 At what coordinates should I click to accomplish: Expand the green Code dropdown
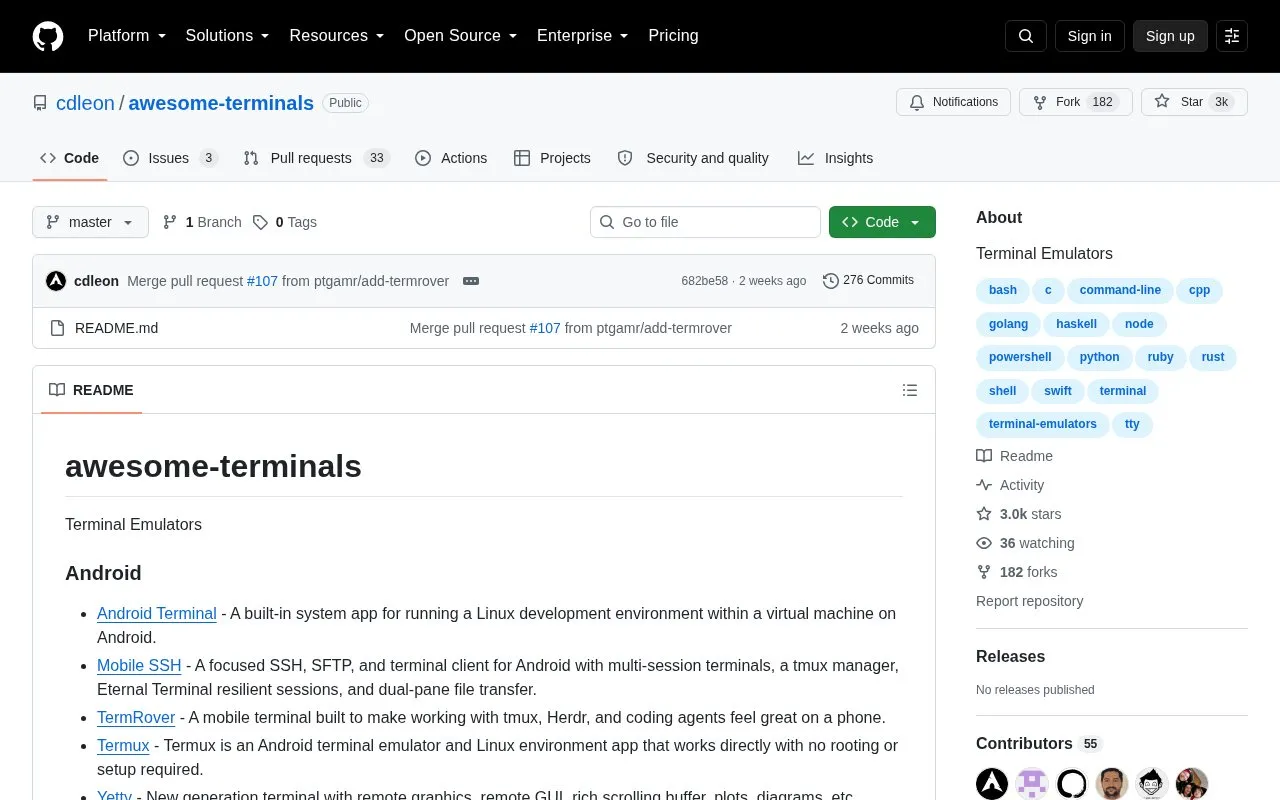[882, 222]
